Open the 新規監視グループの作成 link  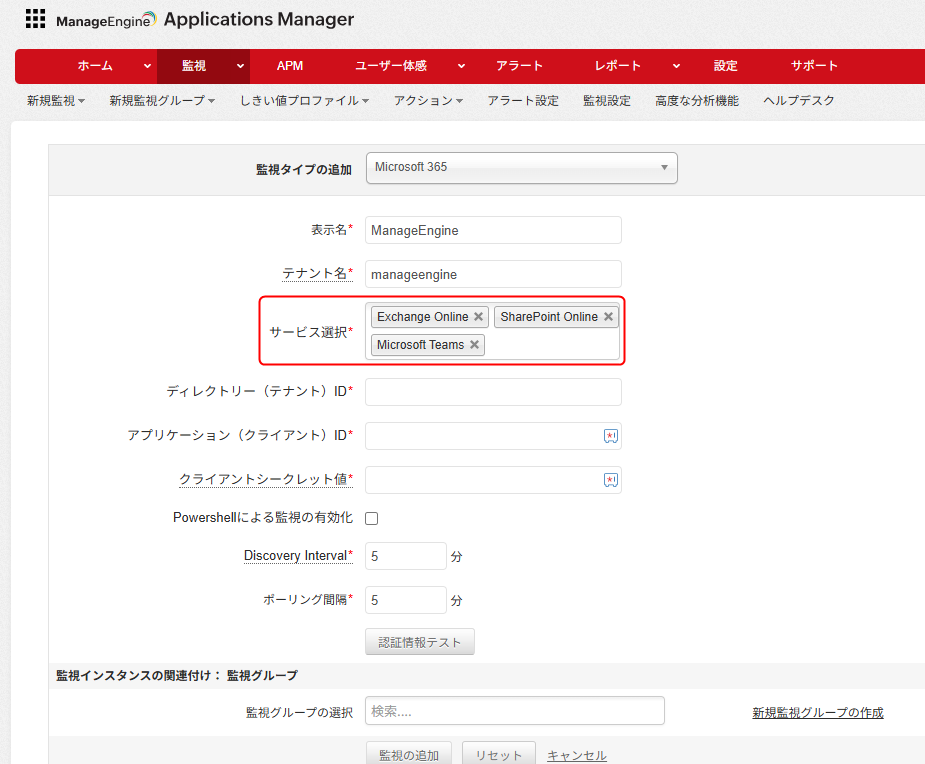pos(817,713)
